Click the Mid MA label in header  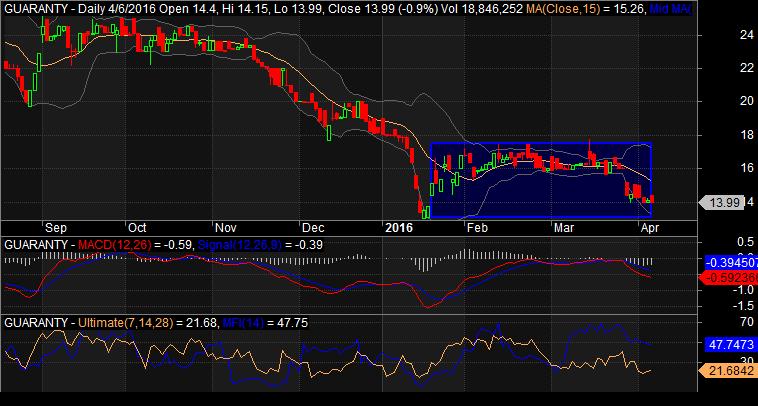pos(671,8)
